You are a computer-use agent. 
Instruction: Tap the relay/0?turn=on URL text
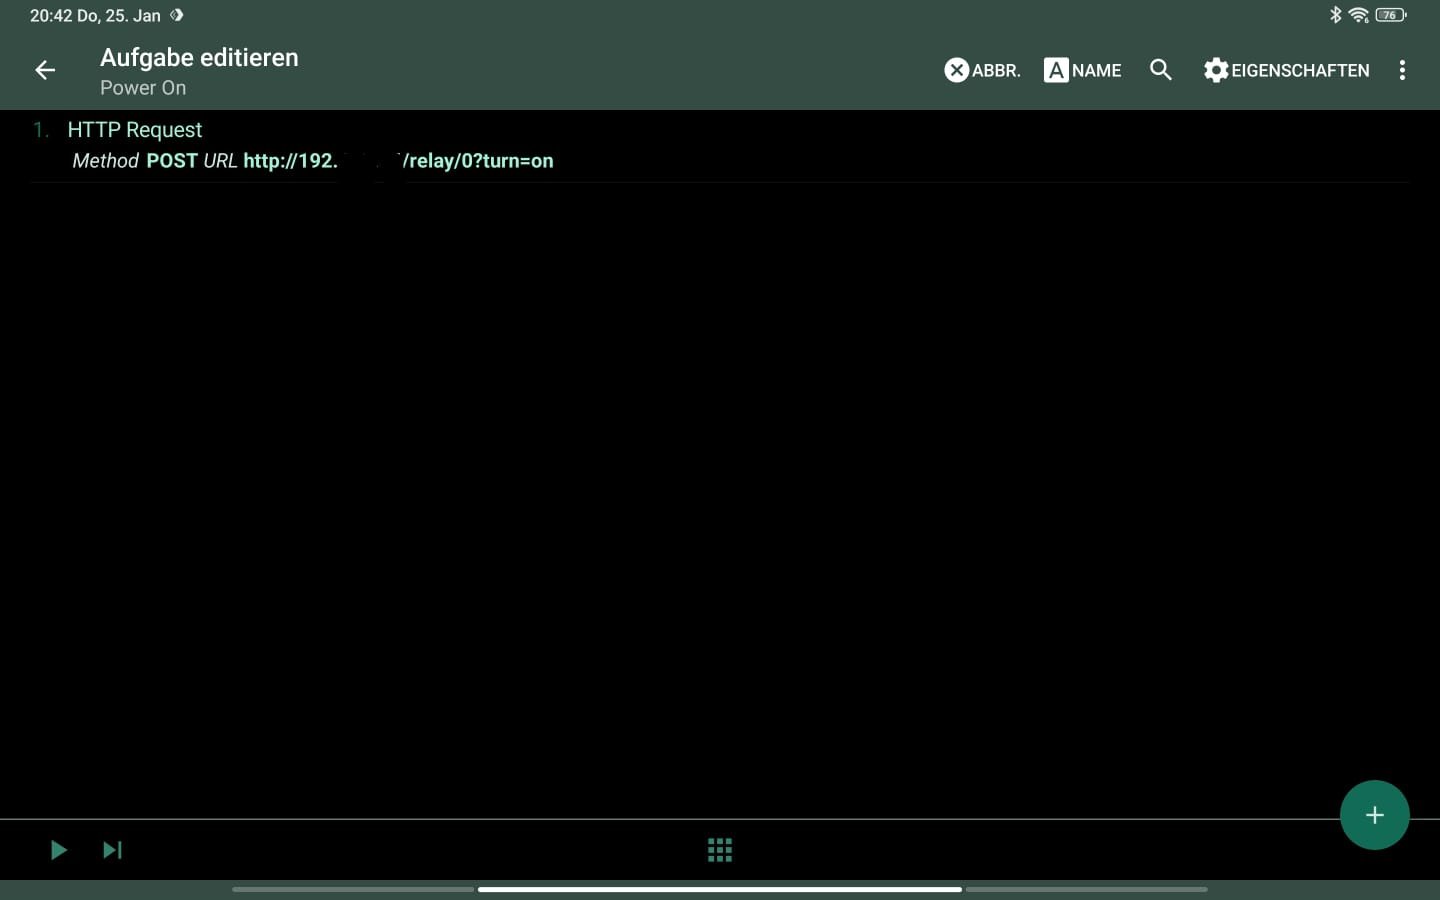click(x=478, y=161)
